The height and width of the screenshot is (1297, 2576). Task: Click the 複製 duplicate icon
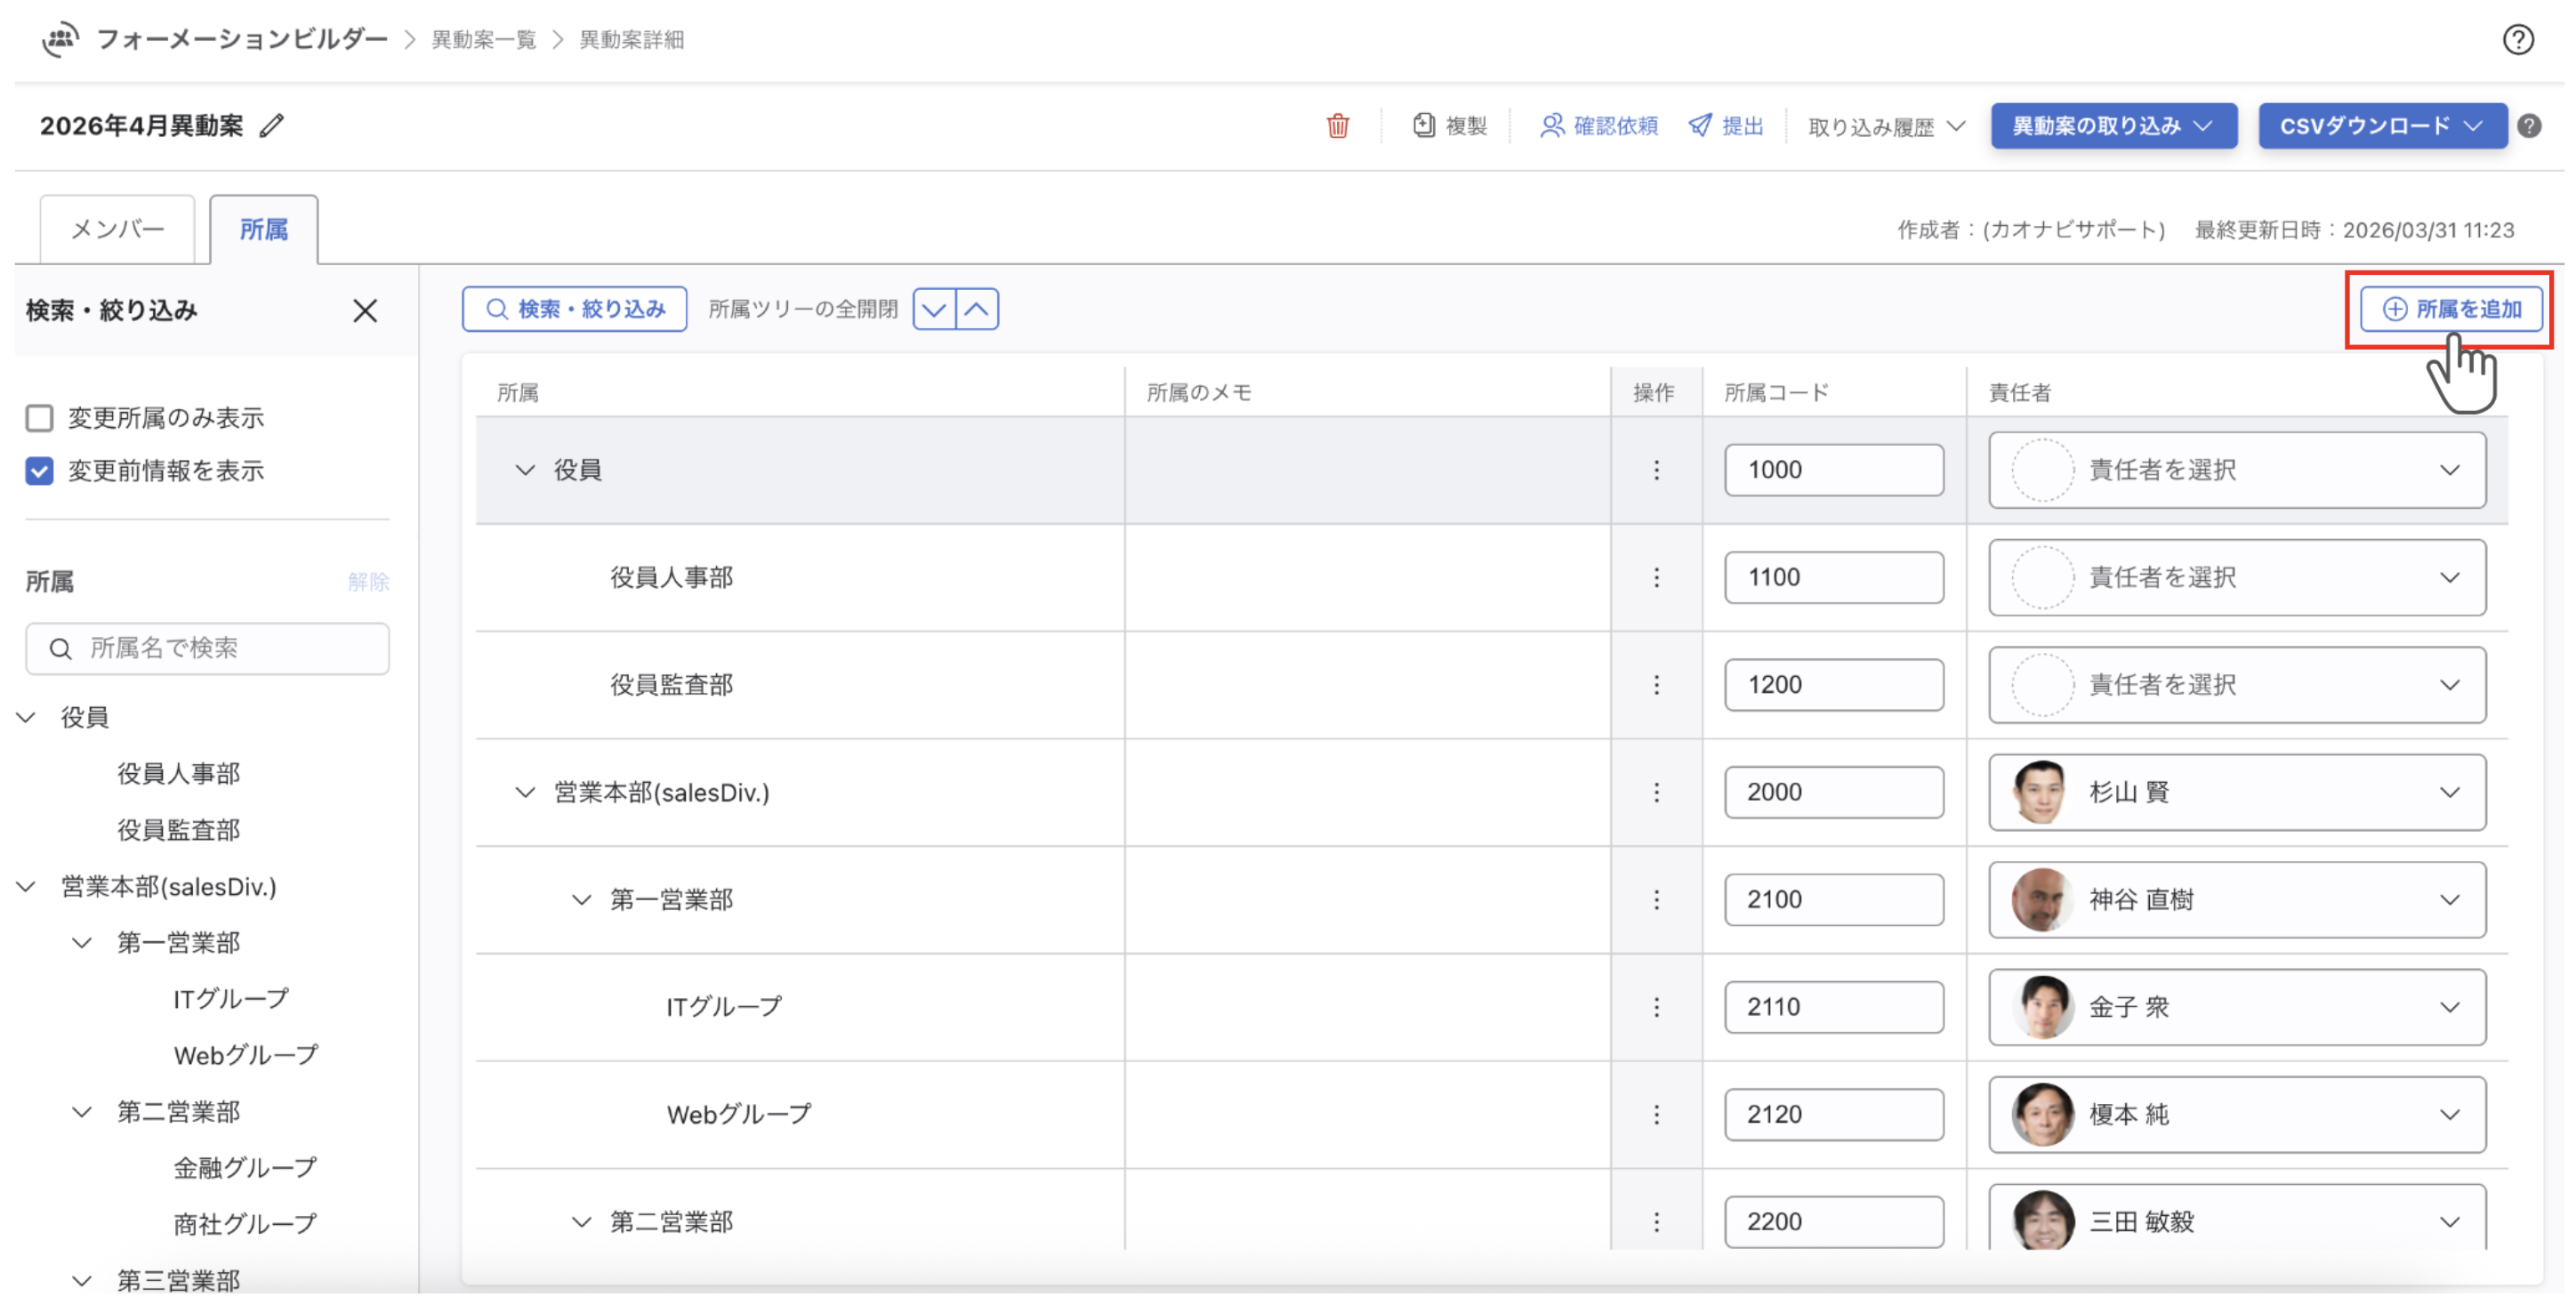(x=1423, y=126)
